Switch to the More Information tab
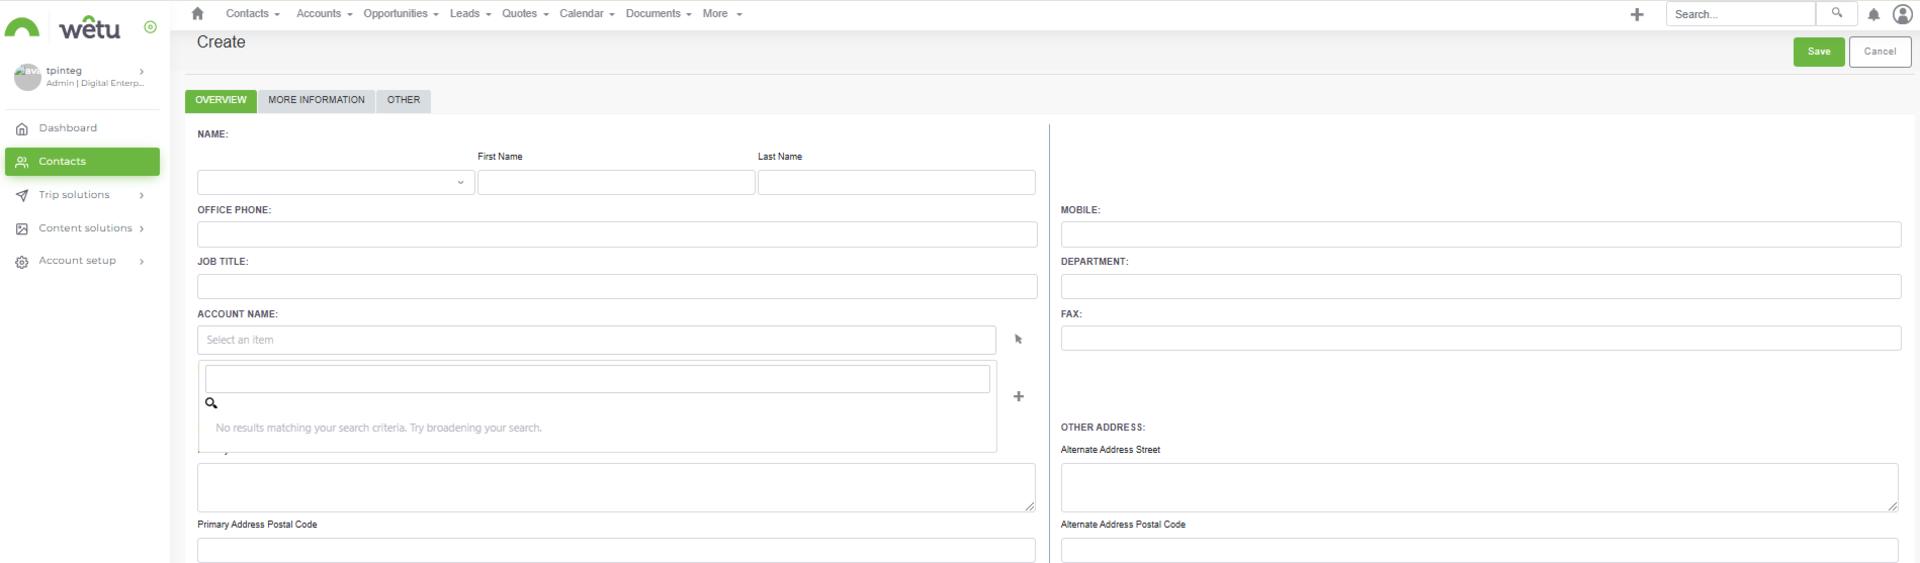This screenshot has height=563, width=1920. 316,100
